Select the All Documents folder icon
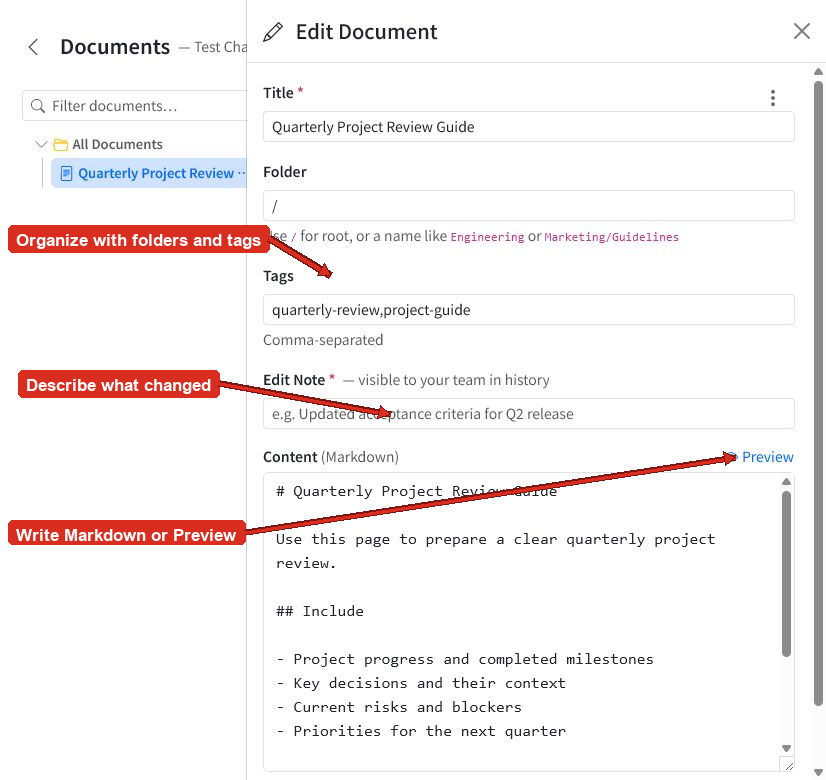826x780 pixels. click(61, 144)
